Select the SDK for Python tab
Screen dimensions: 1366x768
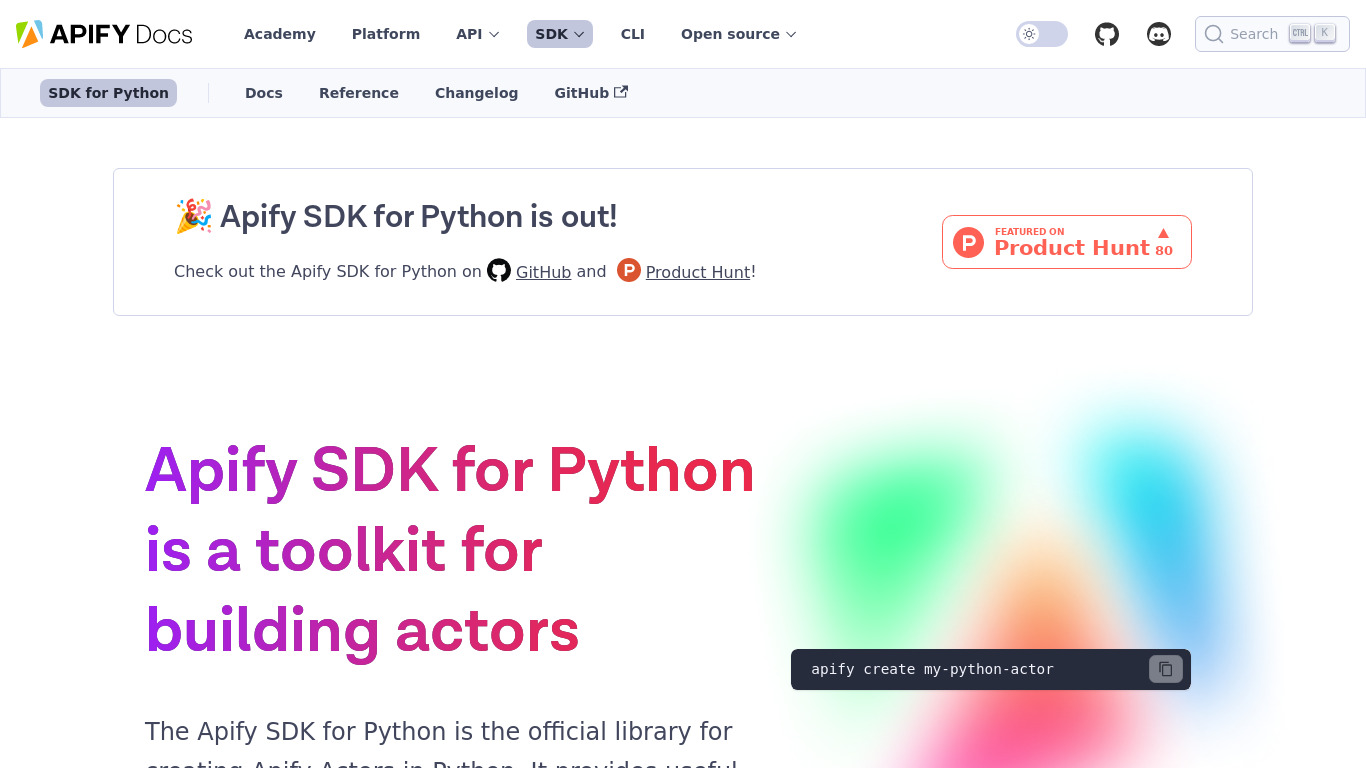[109, 93]
